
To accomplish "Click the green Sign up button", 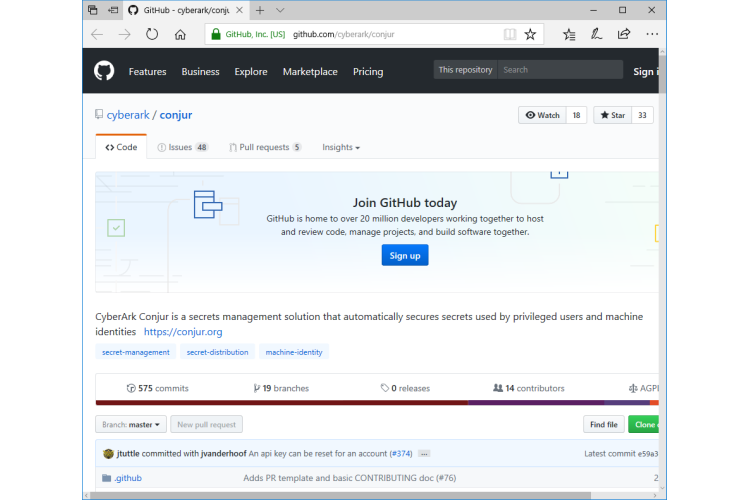I will coord(404,255).
